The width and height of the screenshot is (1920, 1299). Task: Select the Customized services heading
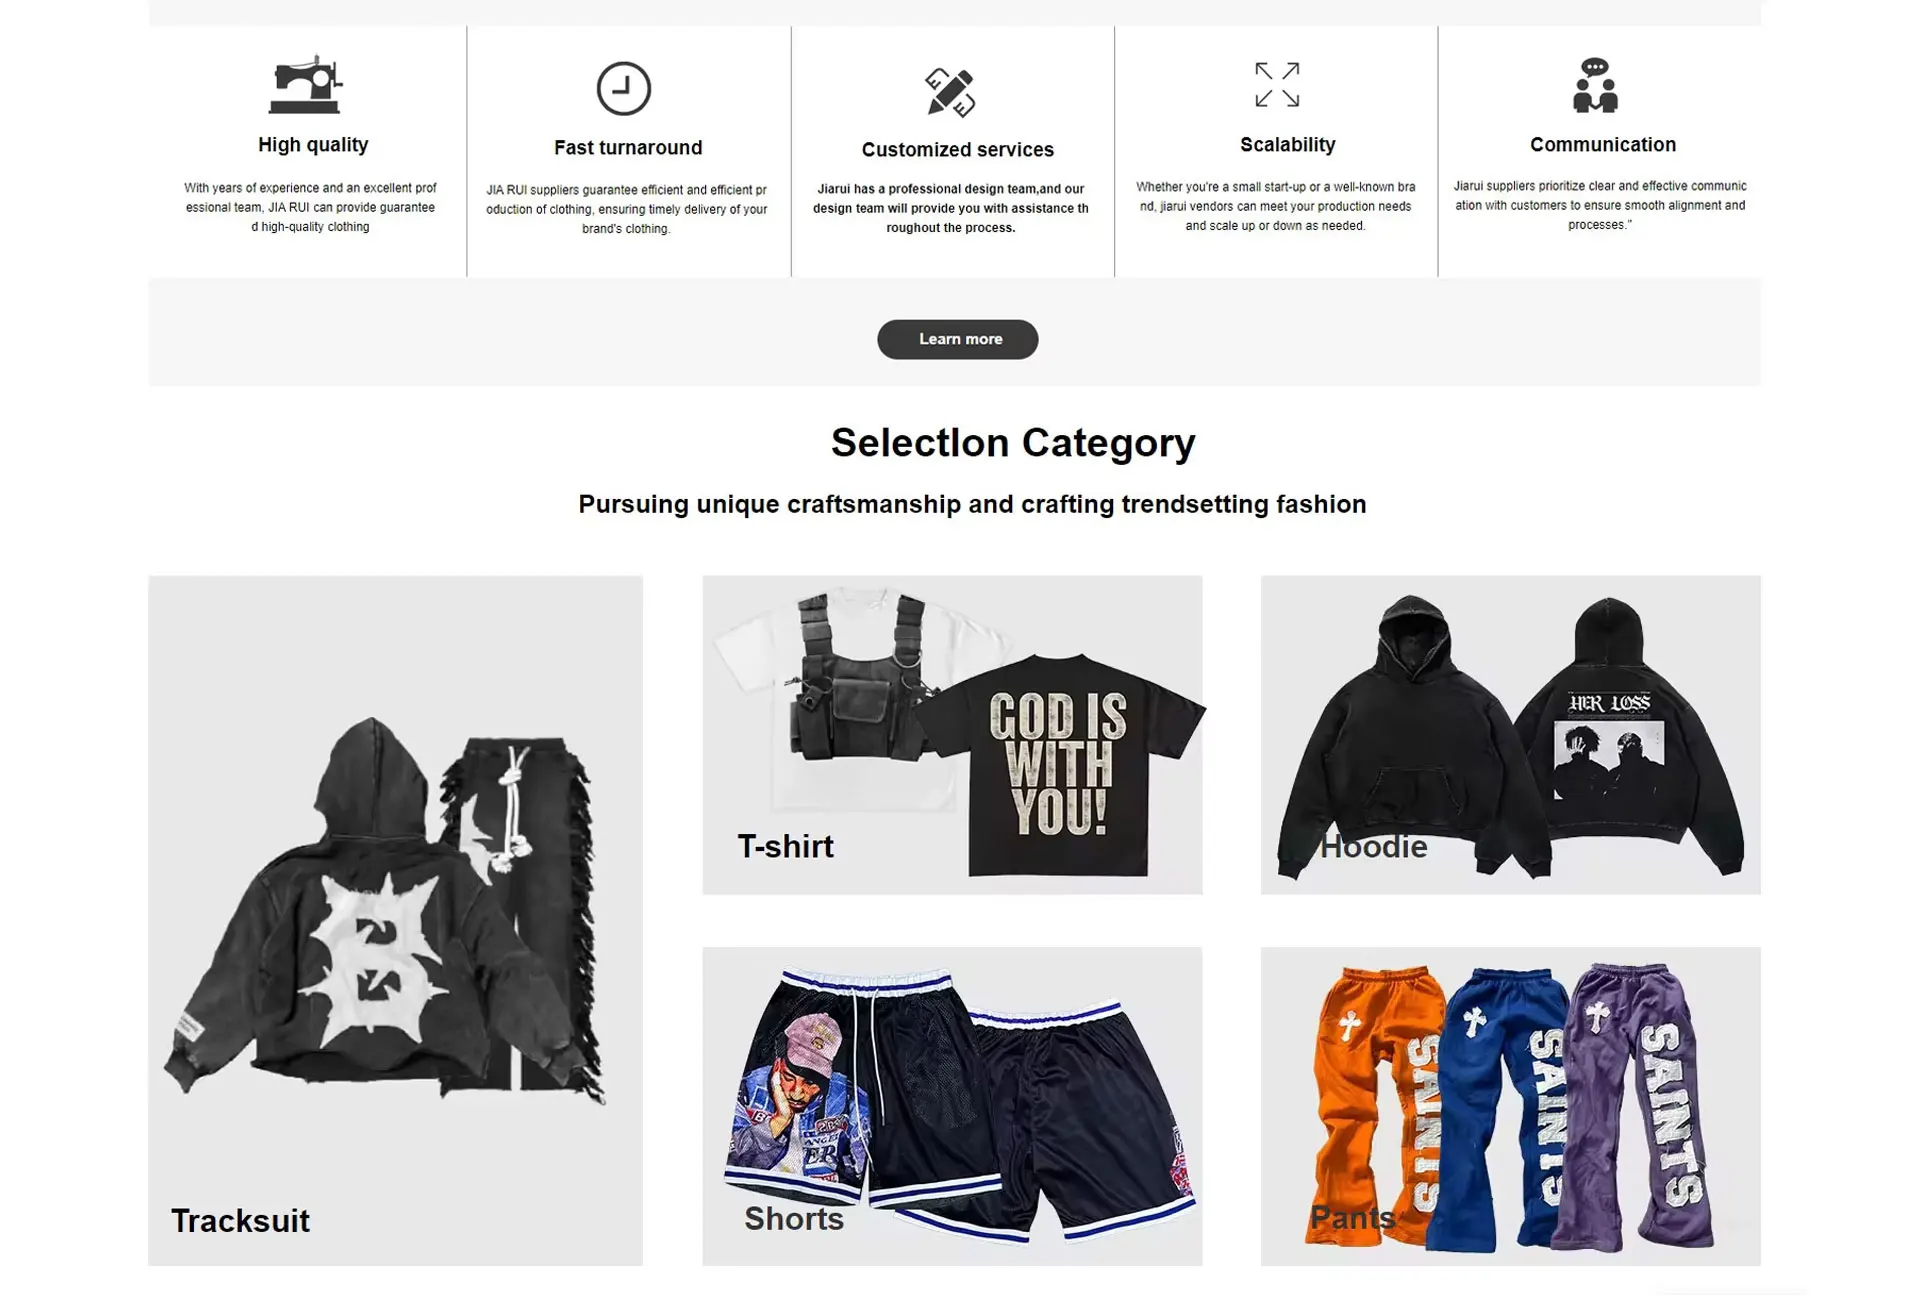957,150
